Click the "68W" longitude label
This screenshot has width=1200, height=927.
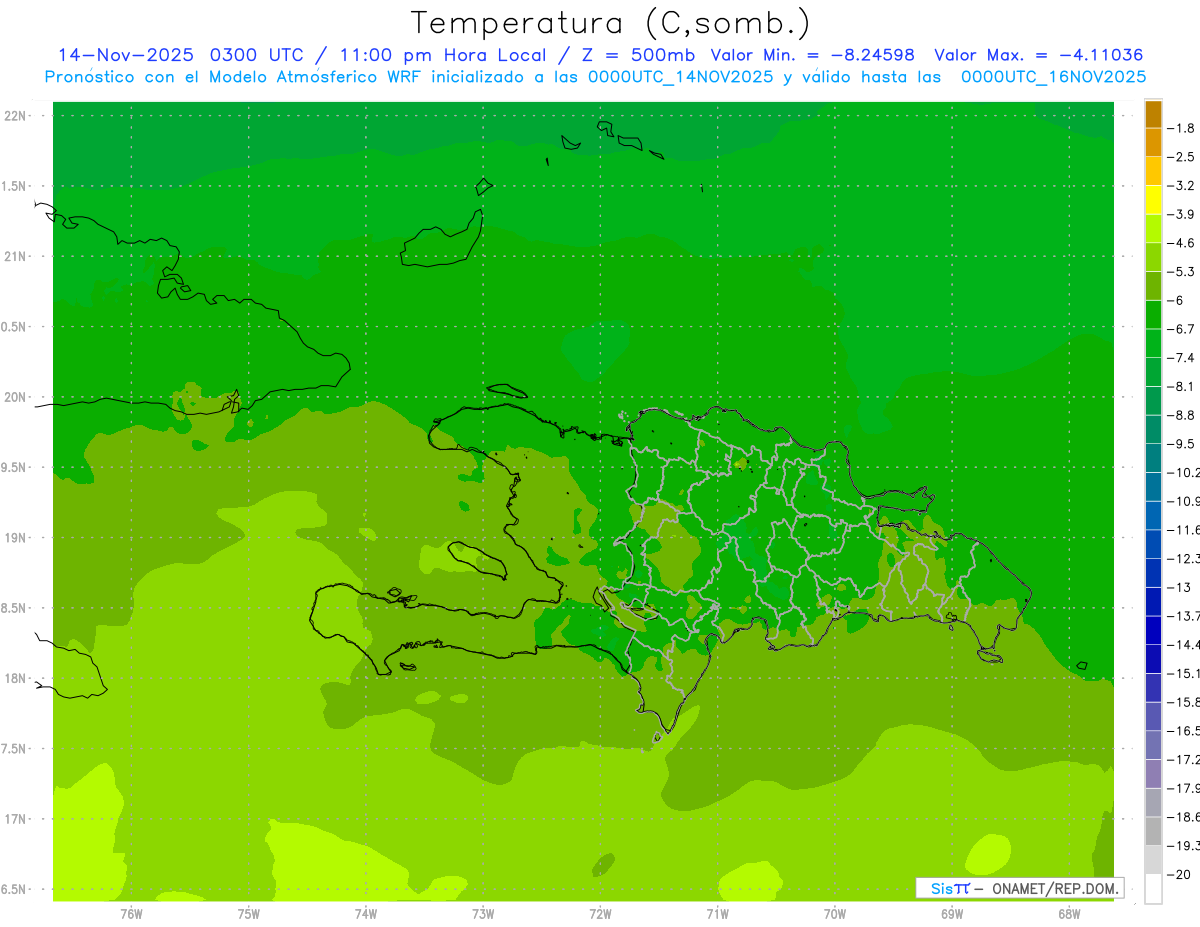tap(1068, 913)
